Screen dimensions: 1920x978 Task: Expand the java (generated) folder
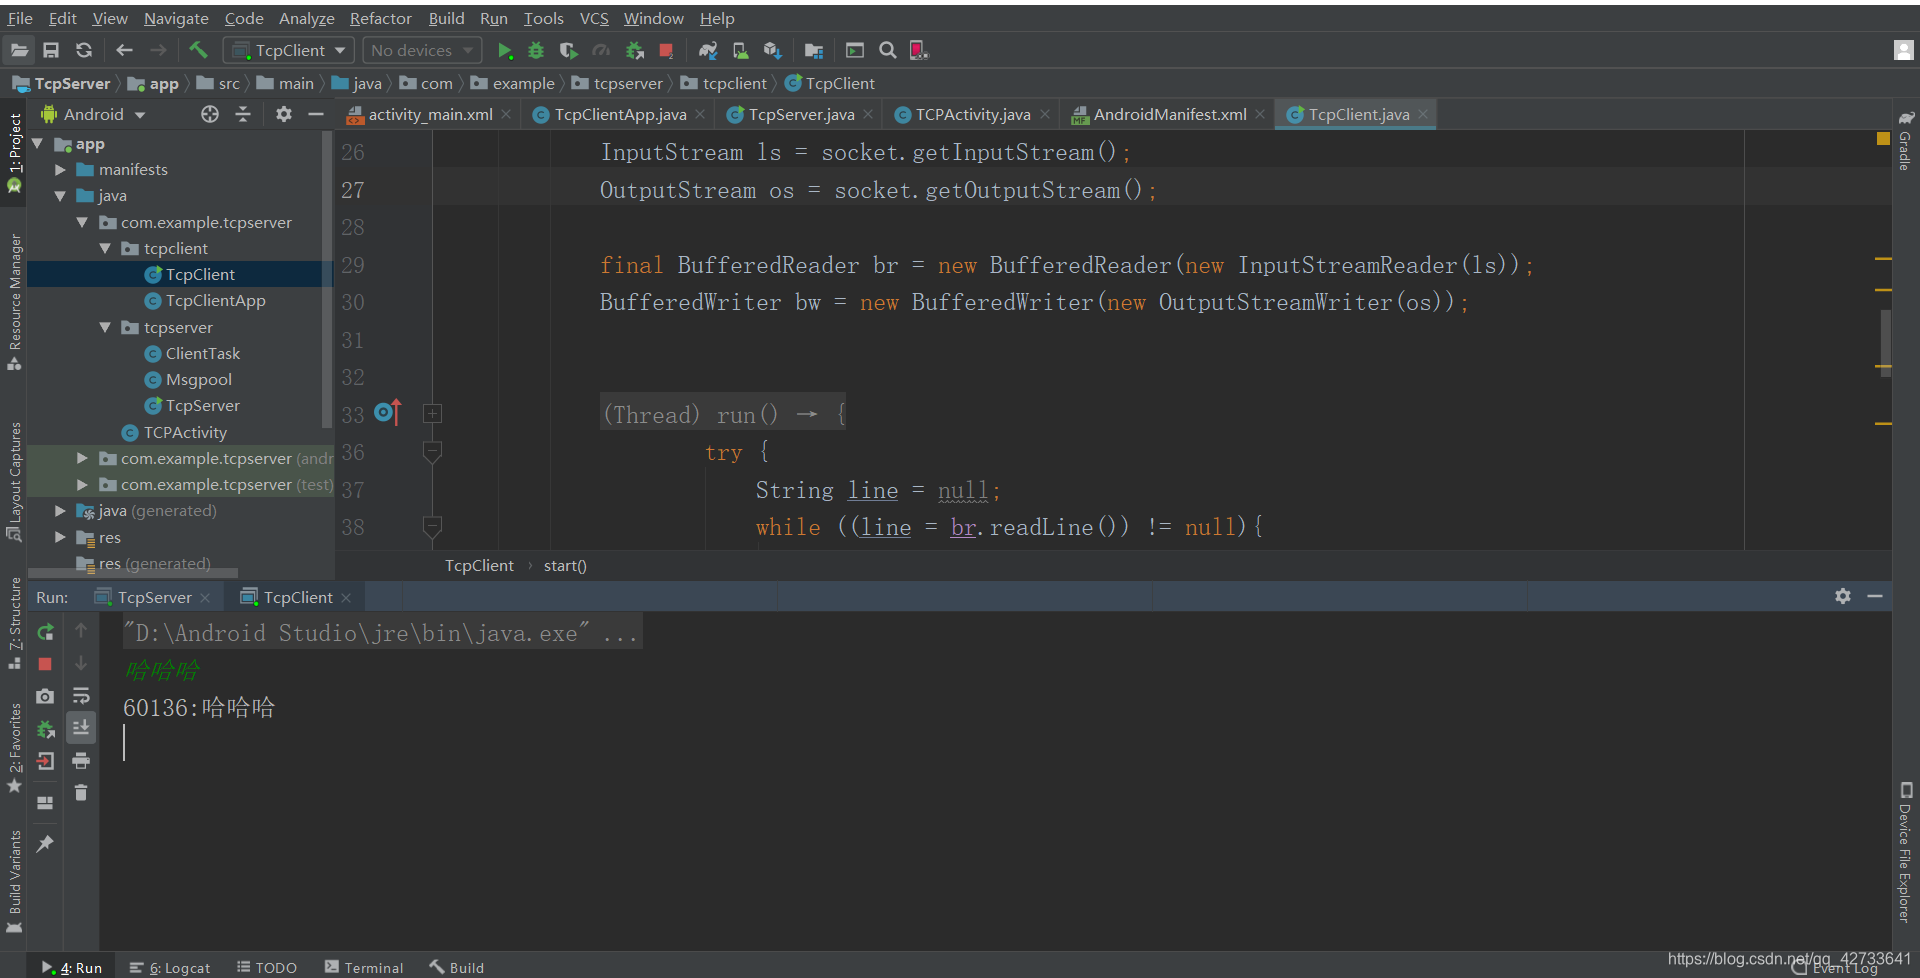pos(60,511)
